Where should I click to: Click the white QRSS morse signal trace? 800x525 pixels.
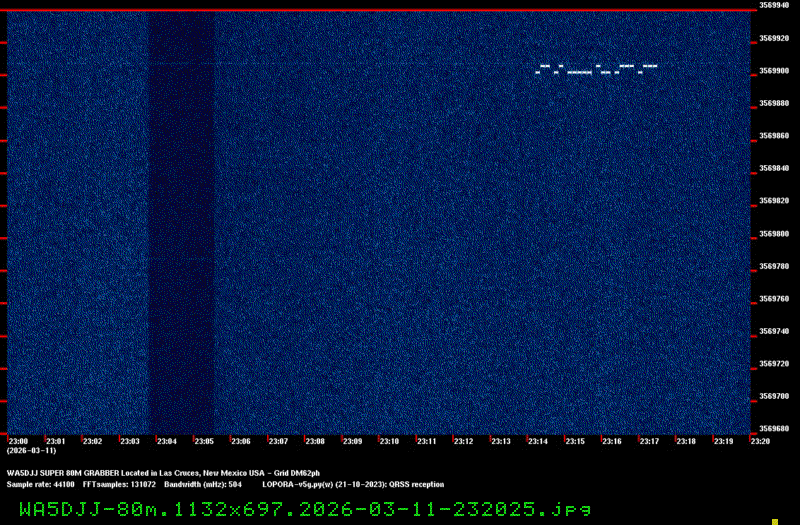tap(596, 69)
